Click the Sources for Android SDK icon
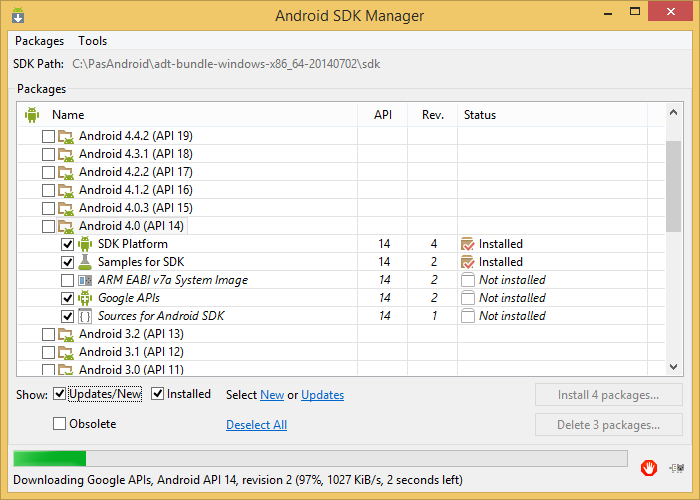700x500 pixels. 85,316
